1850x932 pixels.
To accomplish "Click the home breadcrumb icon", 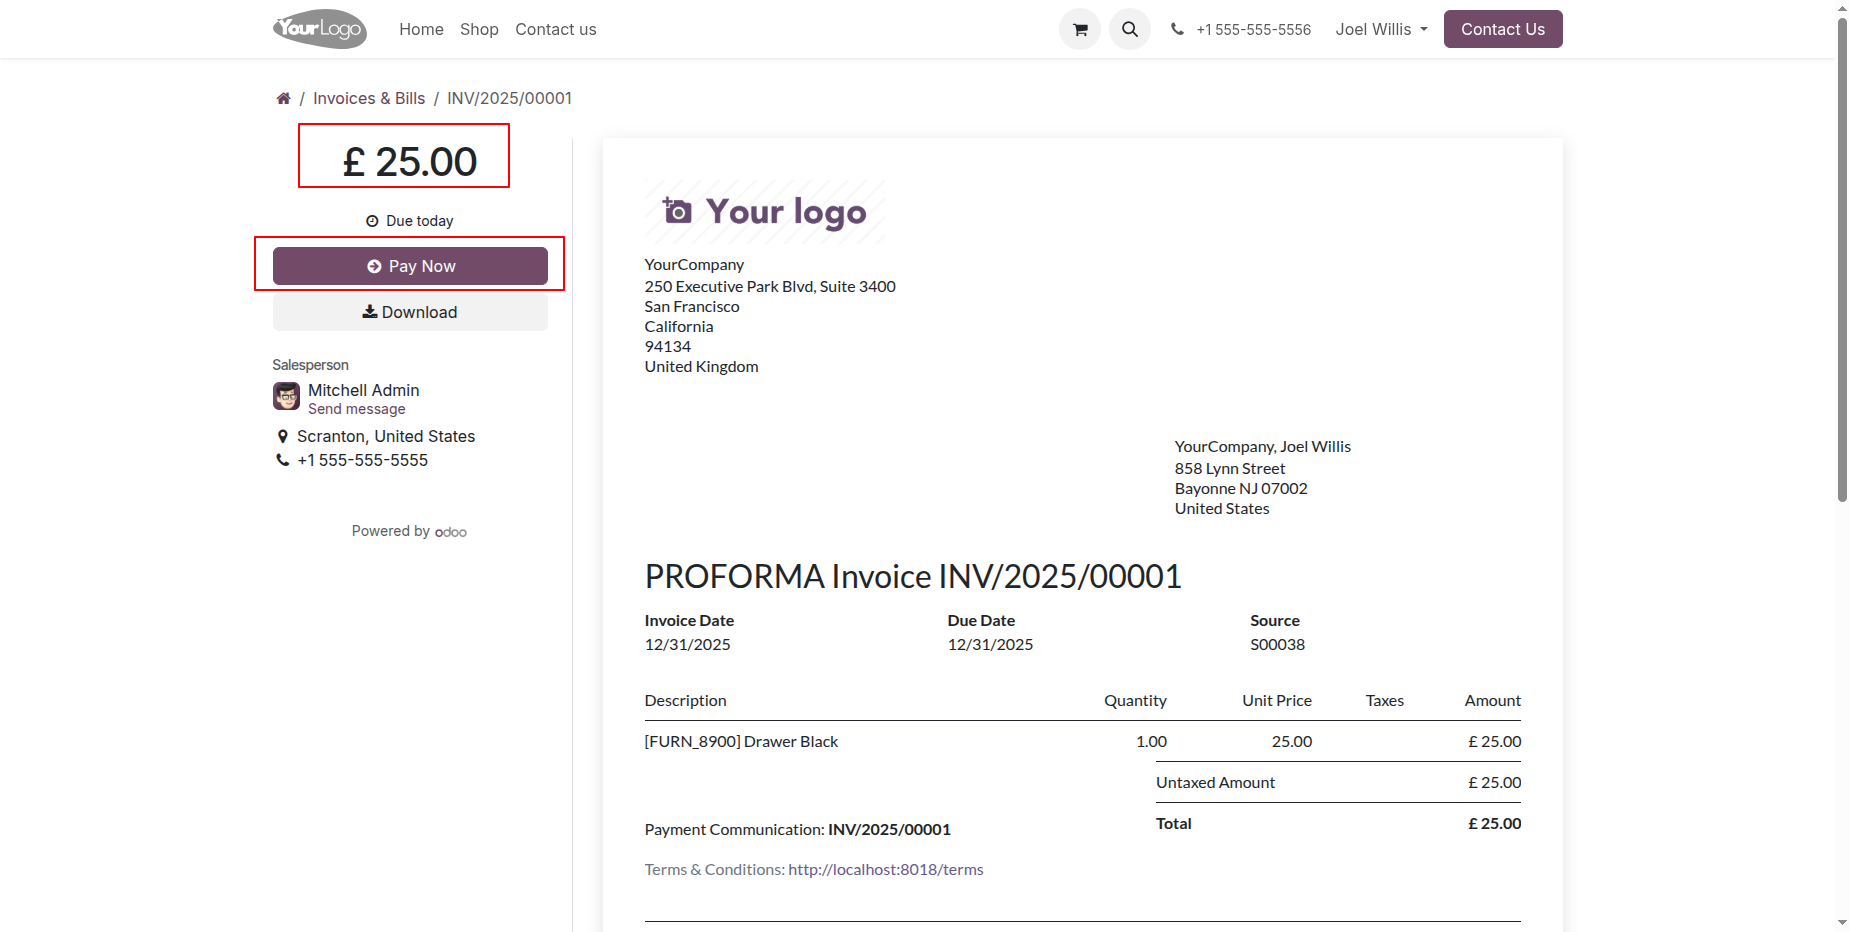I will [284, 98].
